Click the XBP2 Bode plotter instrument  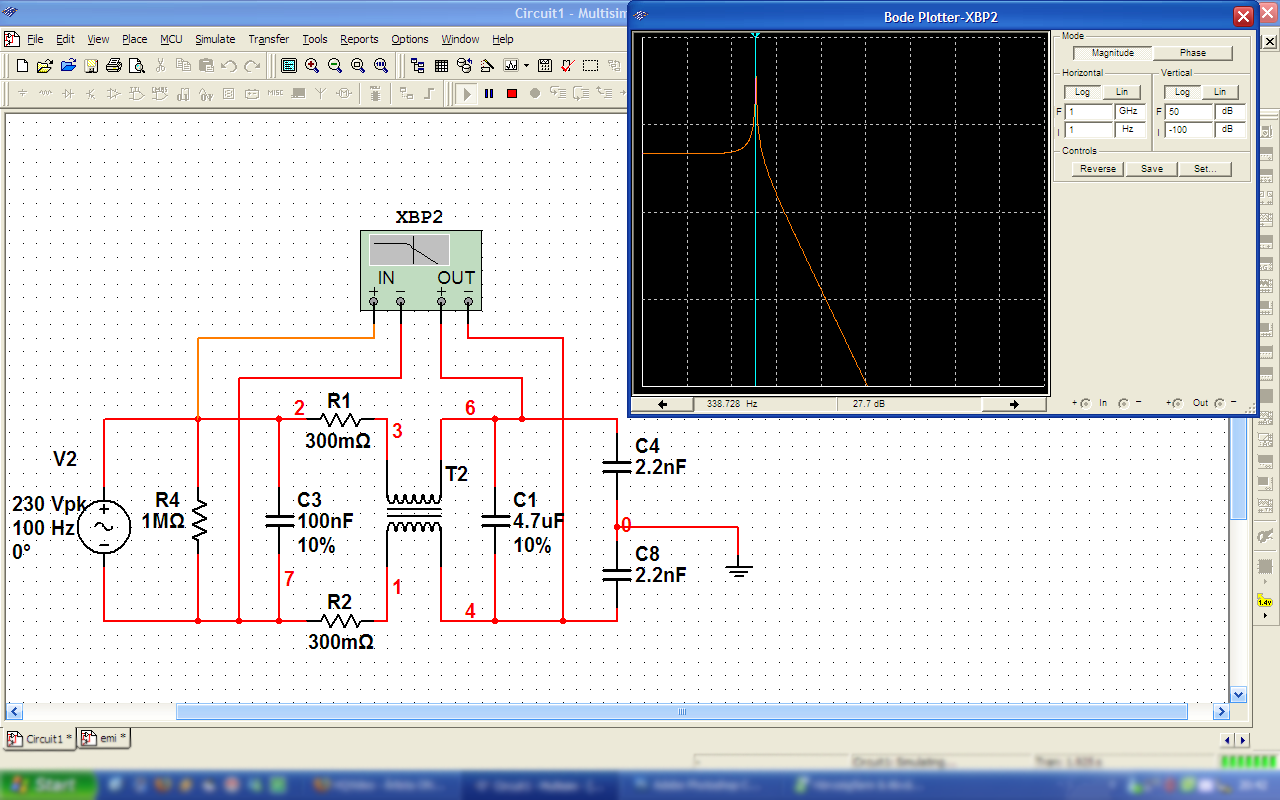421,270
